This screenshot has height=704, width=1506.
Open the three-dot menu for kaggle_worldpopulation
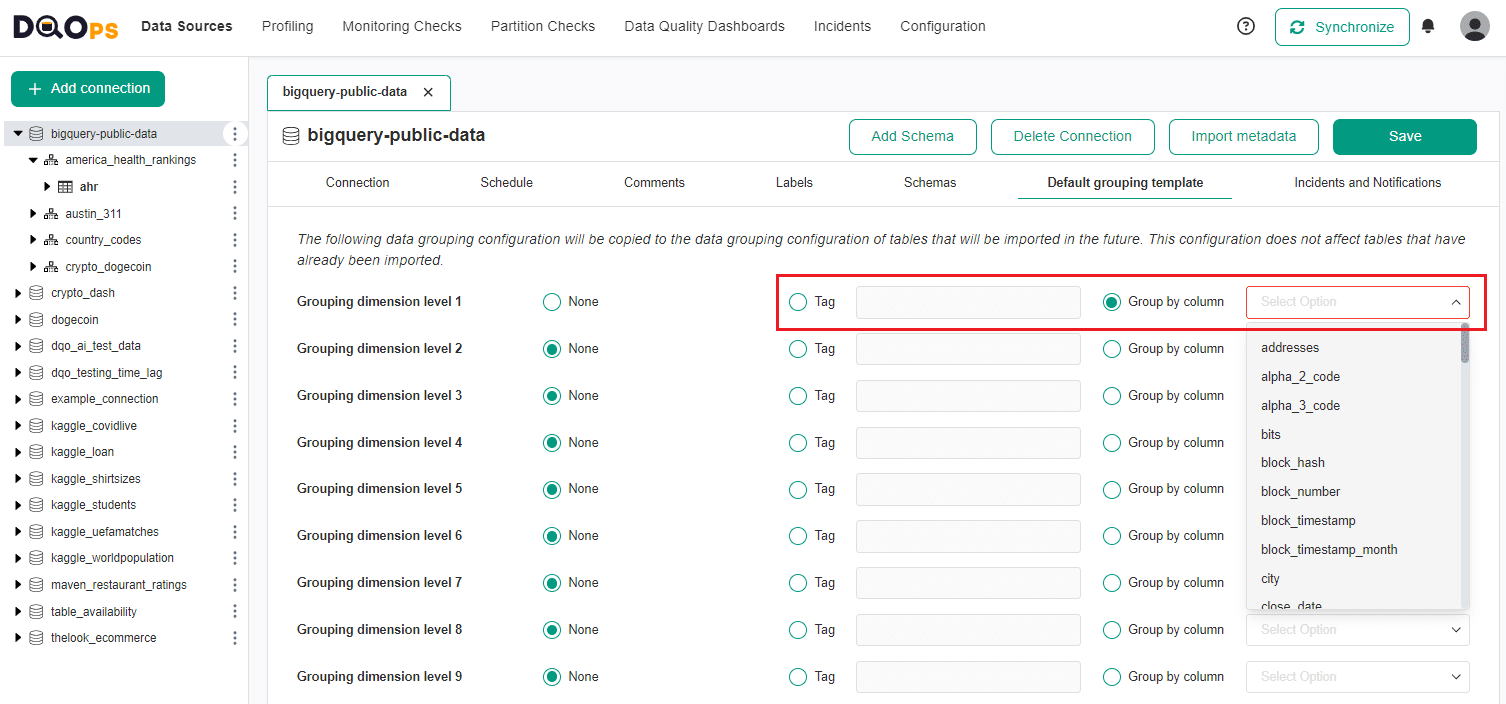(235, 558)
